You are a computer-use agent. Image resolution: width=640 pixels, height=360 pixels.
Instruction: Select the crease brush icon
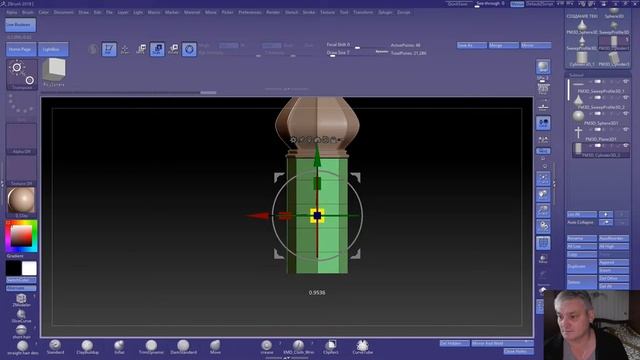267,347
